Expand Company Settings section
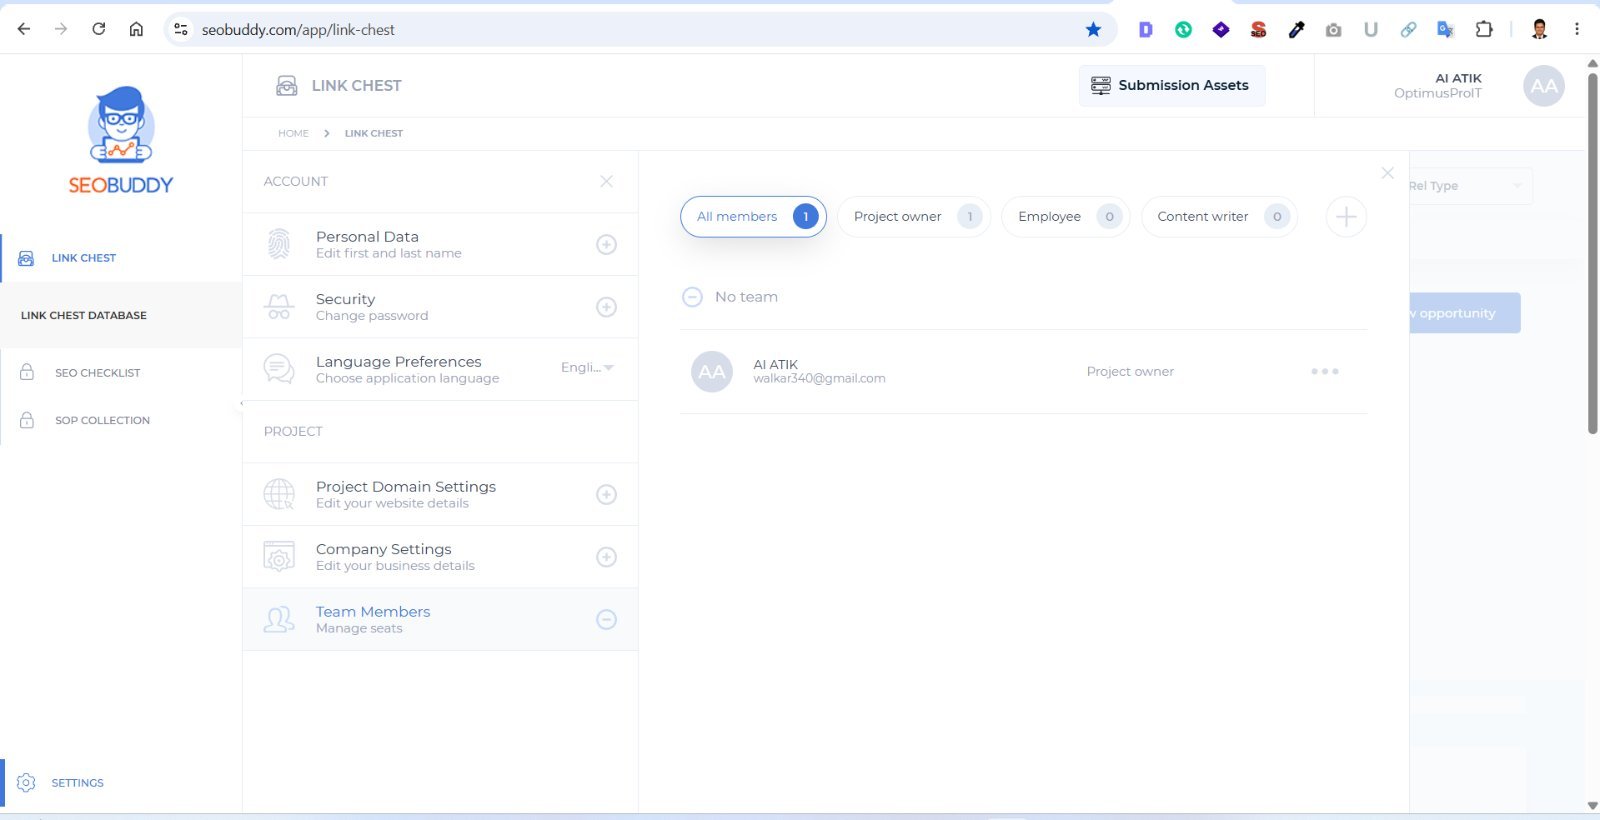1600x820 pixels. tap(606, 557)
